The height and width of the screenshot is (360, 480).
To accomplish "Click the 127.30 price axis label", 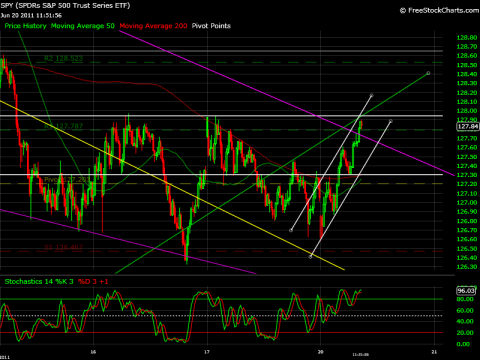I will pyautogui.click(x=467, y=175).
